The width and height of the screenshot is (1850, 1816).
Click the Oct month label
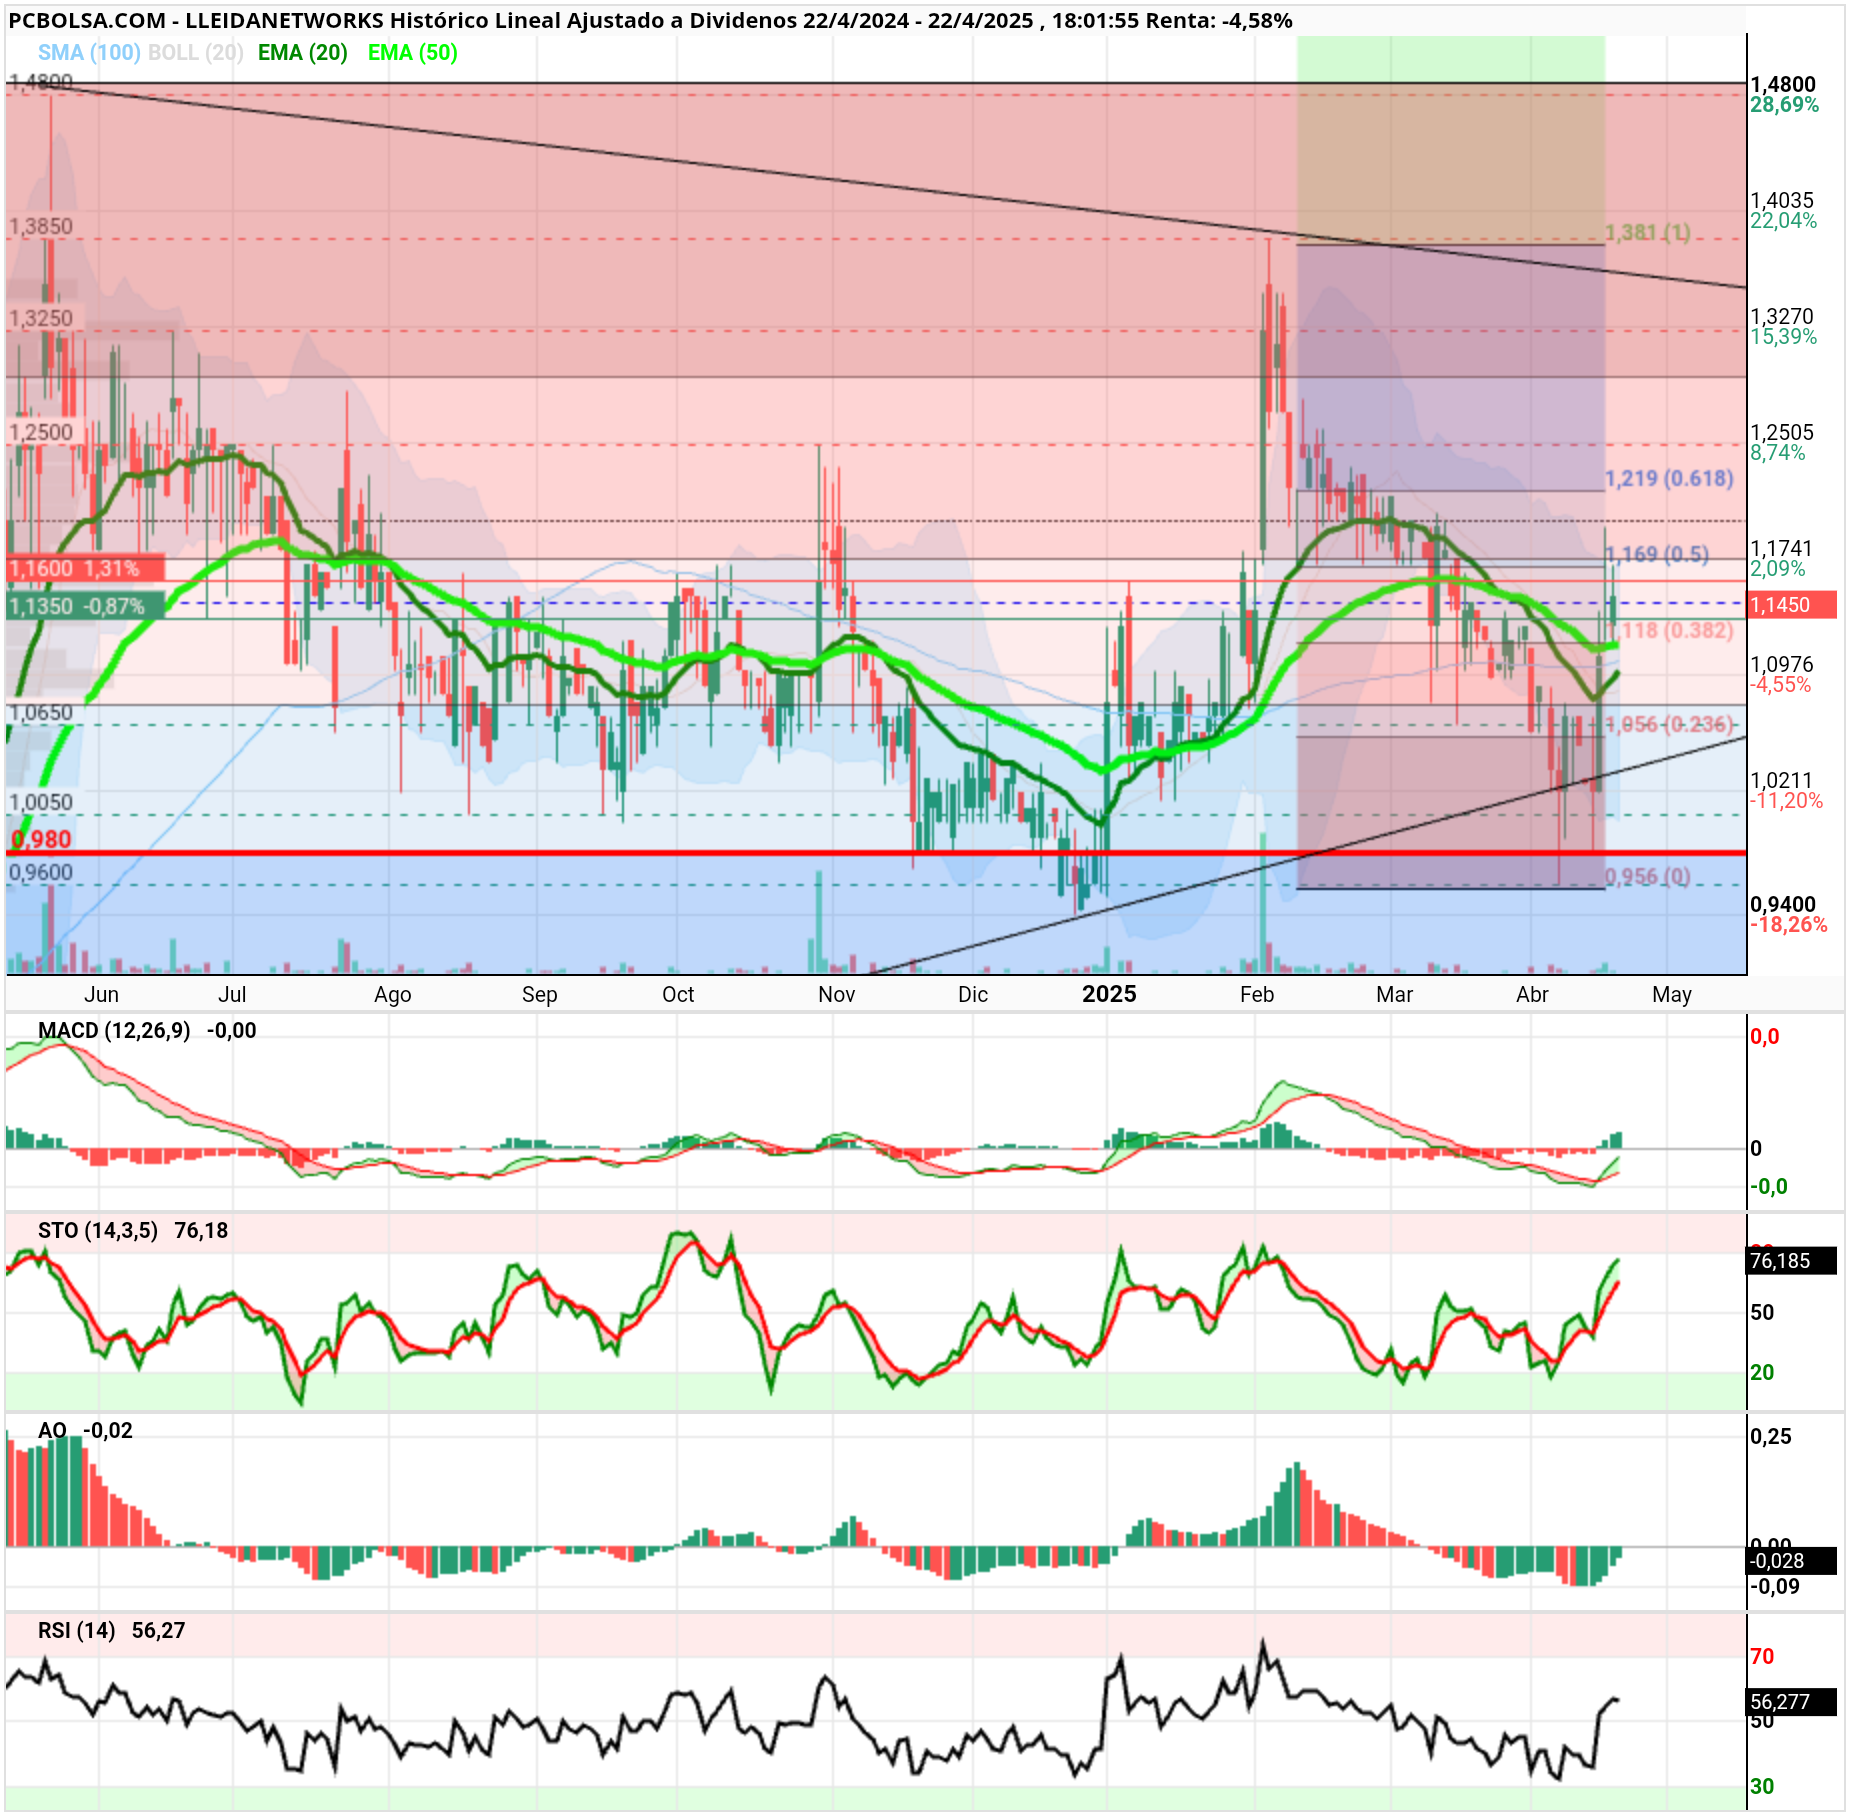(x=678, y=994)
